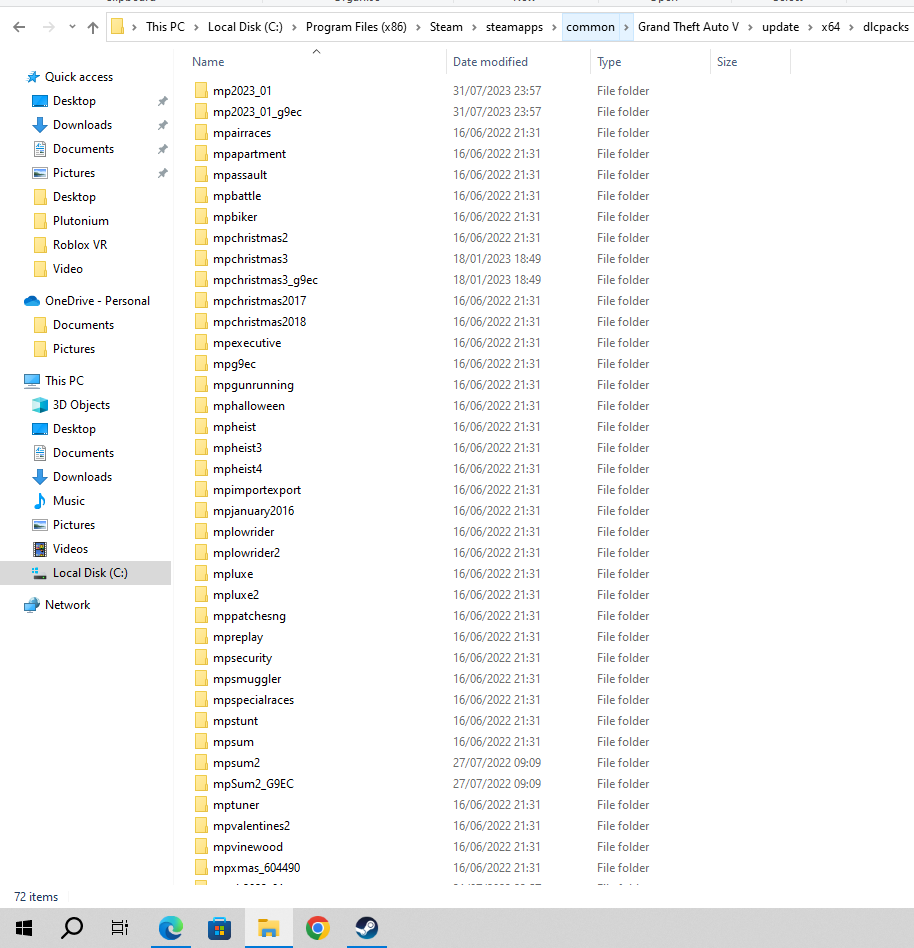Go up one folder level
The width and height of the screenshot is (914, 948).
[x=93, y=27]
